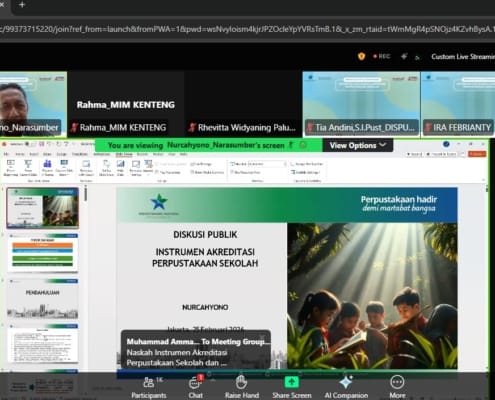495x400 pixels.
Task: Click the orange encryption shield icon
Action: click(361, 56)
